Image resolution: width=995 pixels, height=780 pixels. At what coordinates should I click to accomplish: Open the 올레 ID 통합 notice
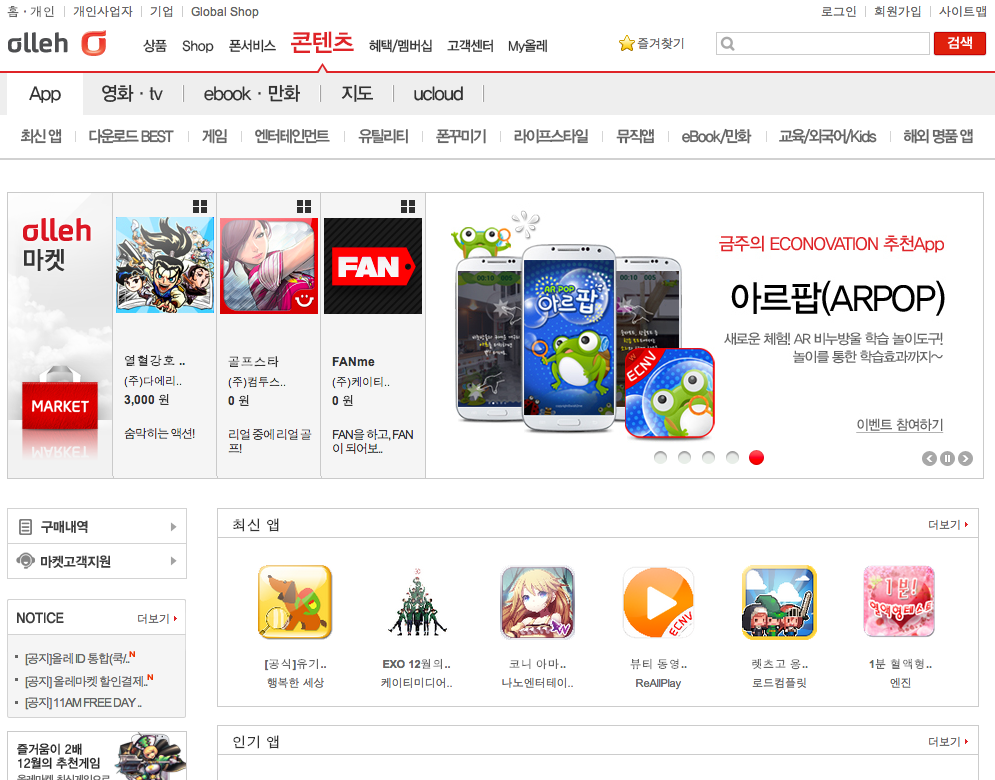pos(79,658)
